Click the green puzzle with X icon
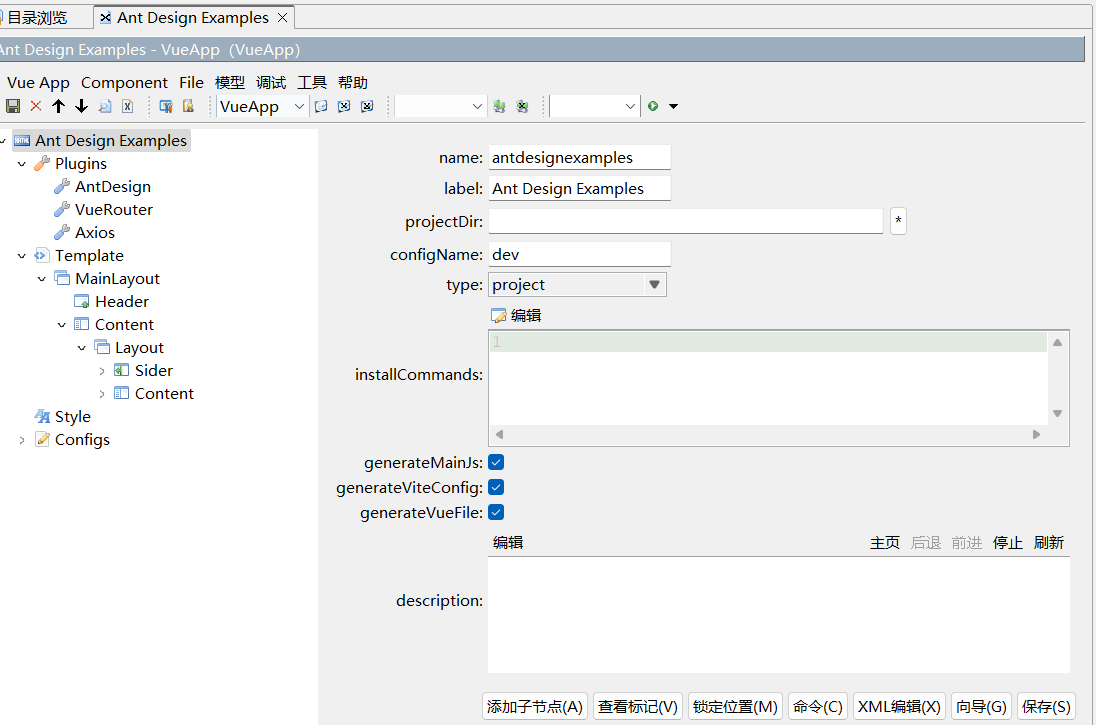Image resolution: width=1096 pixels, height=725 pixels. tap(522, 106)
